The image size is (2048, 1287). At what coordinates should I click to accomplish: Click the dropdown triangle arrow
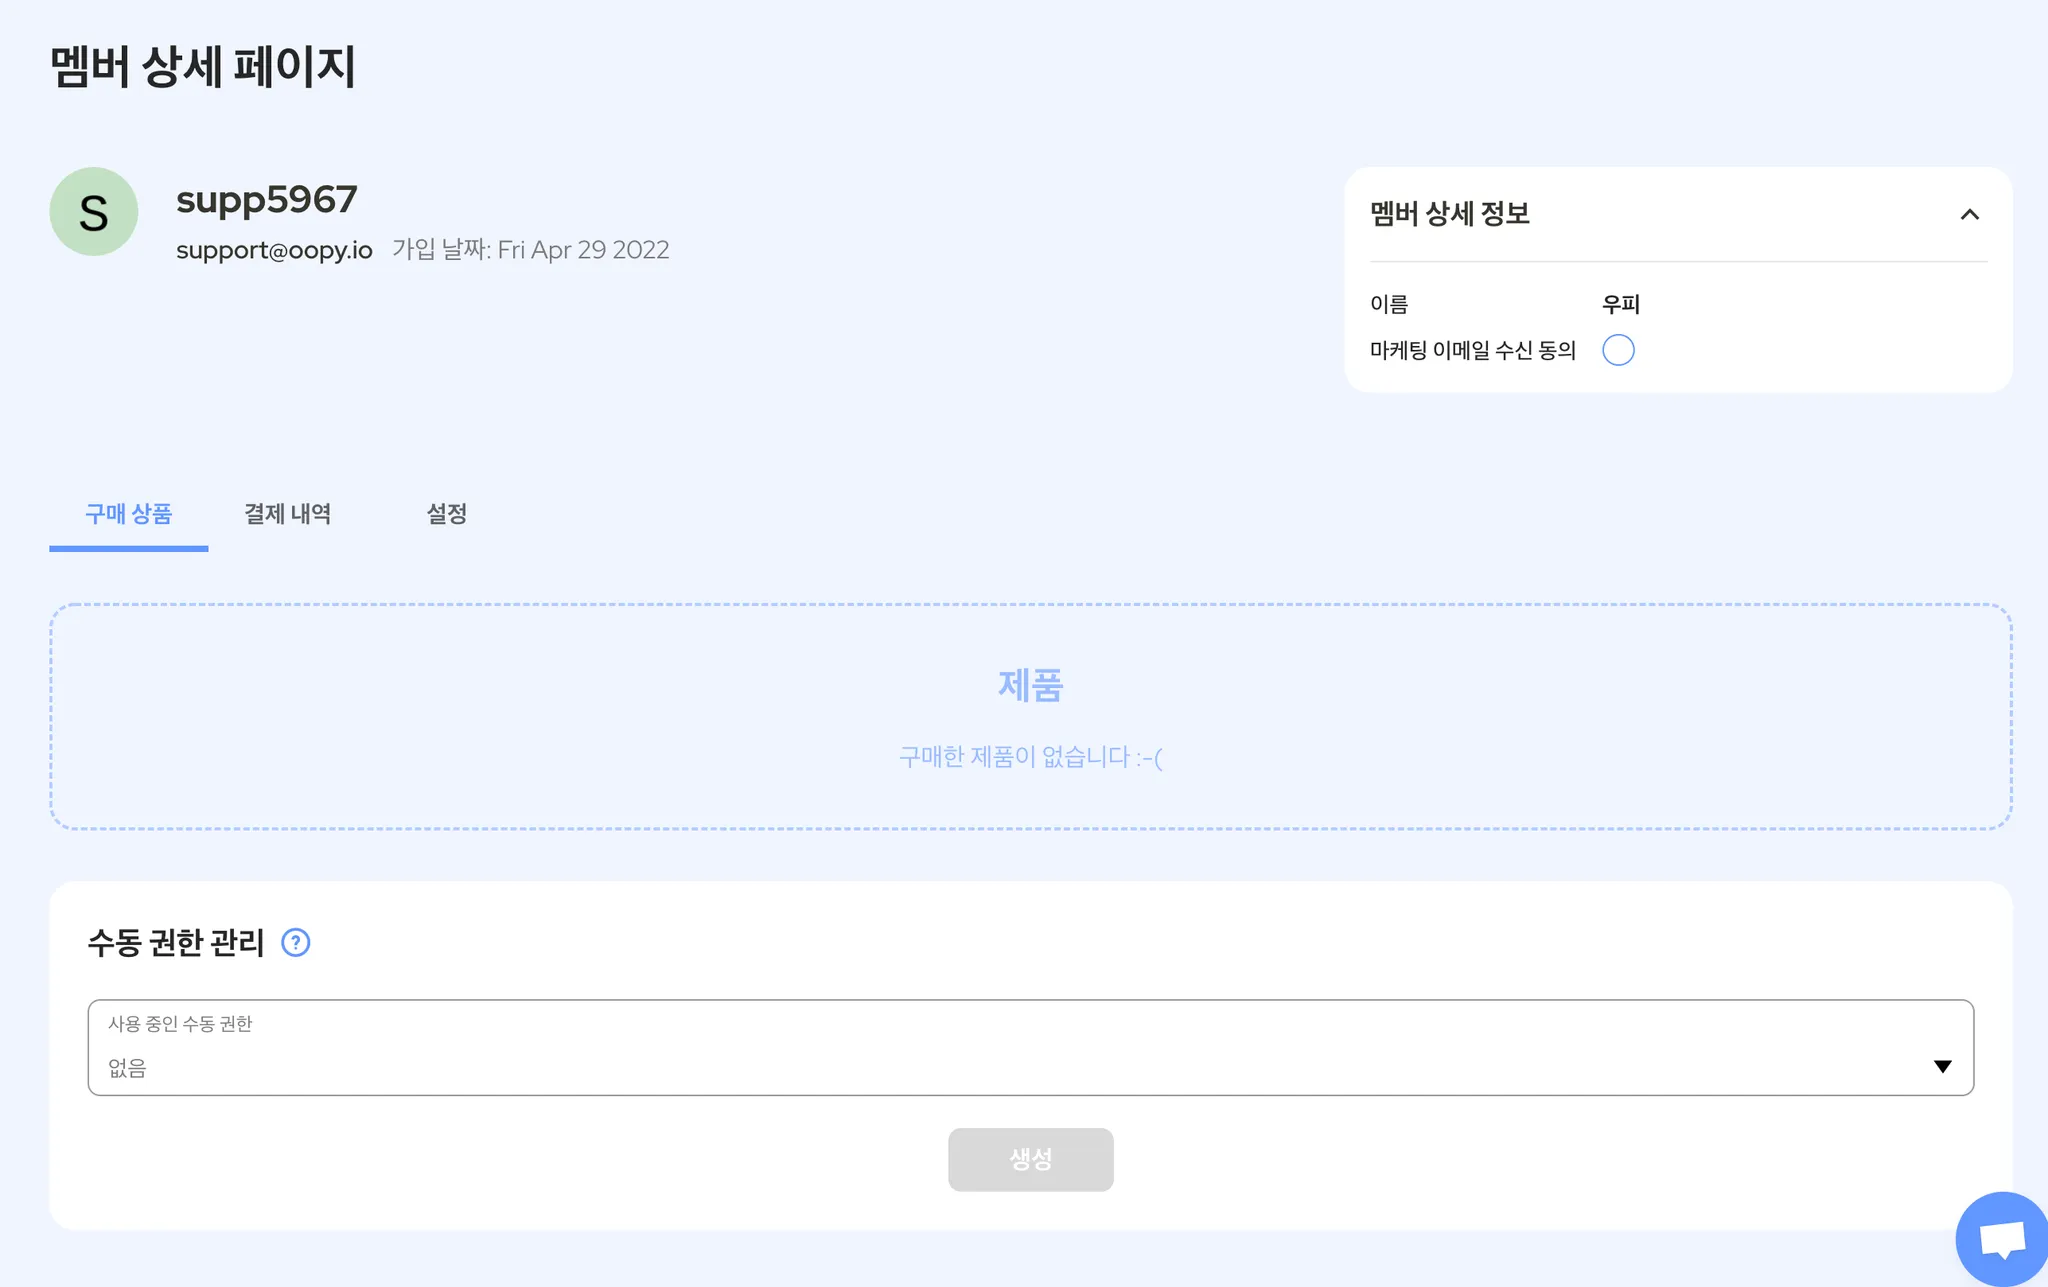pyautogui.click(x=1942, y=1066)
